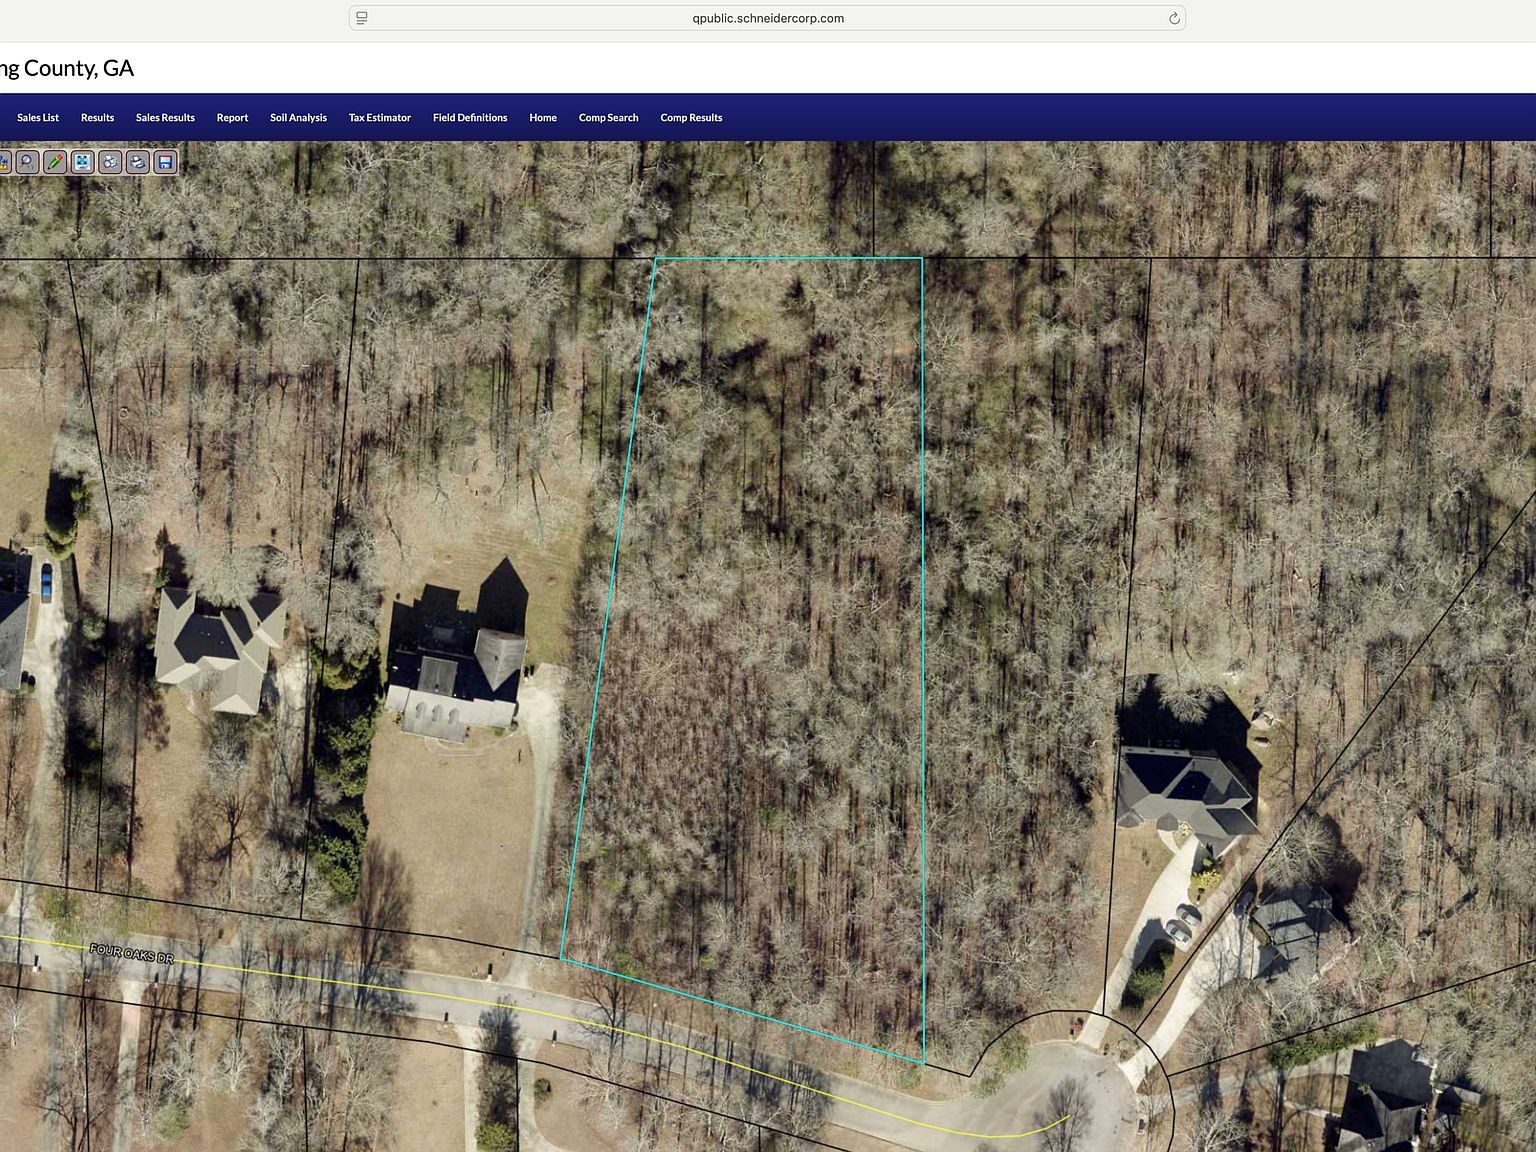Viewport: 1536px width, 1152px height.
Task: Open Soil Analysis
Action: [297, 117]
